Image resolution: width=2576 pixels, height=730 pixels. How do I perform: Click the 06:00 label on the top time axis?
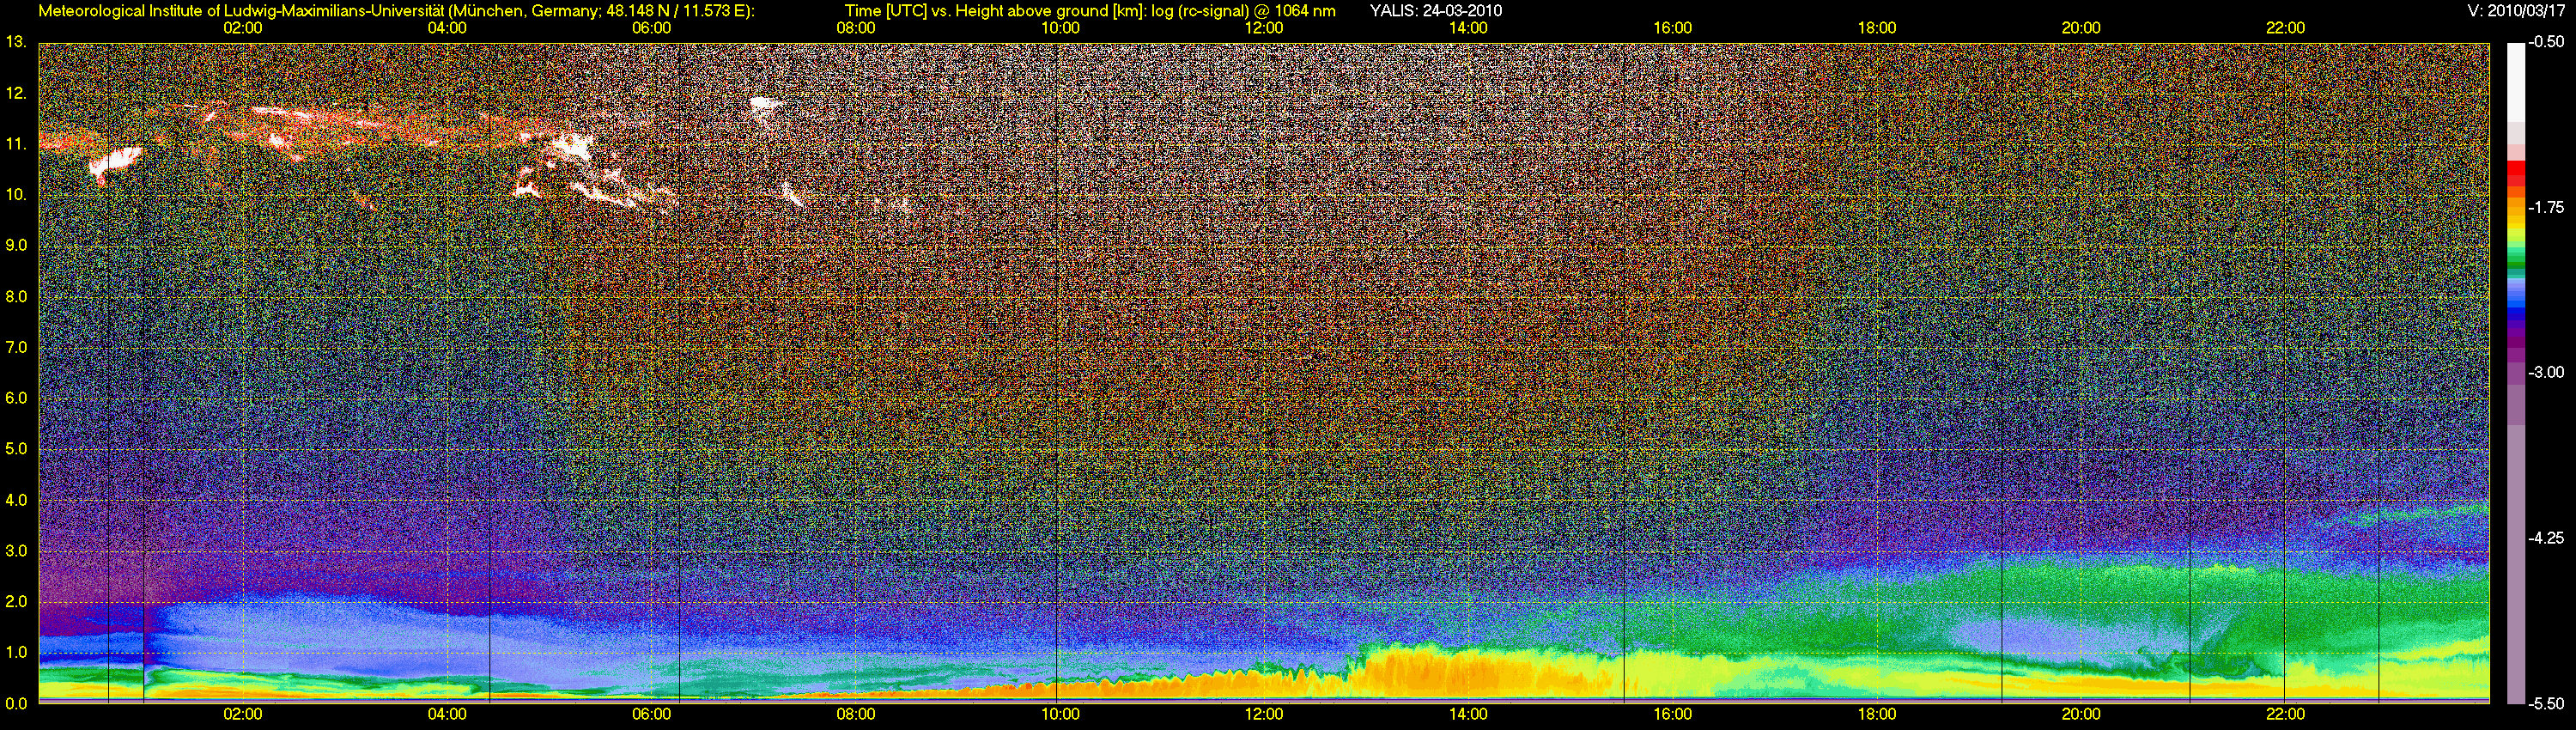(651, 28)
